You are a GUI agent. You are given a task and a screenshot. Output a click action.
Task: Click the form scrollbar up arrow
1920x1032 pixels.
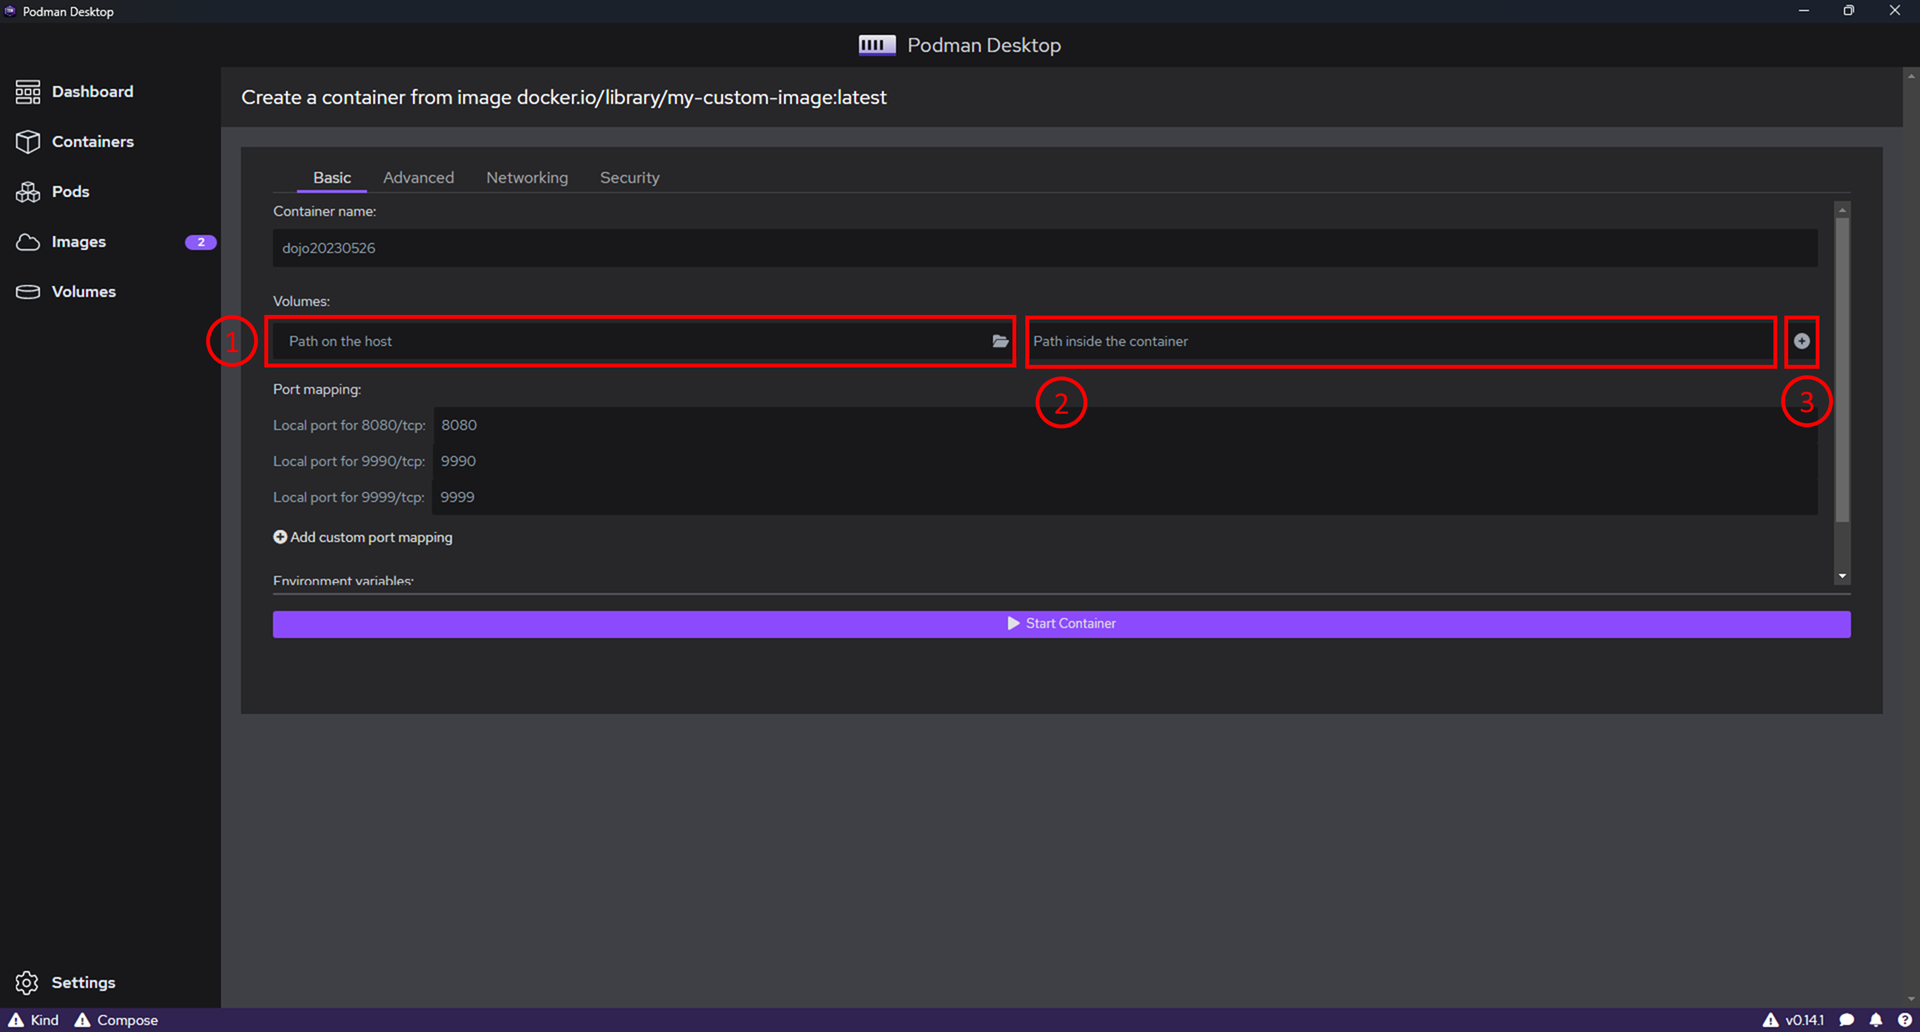1842,210
